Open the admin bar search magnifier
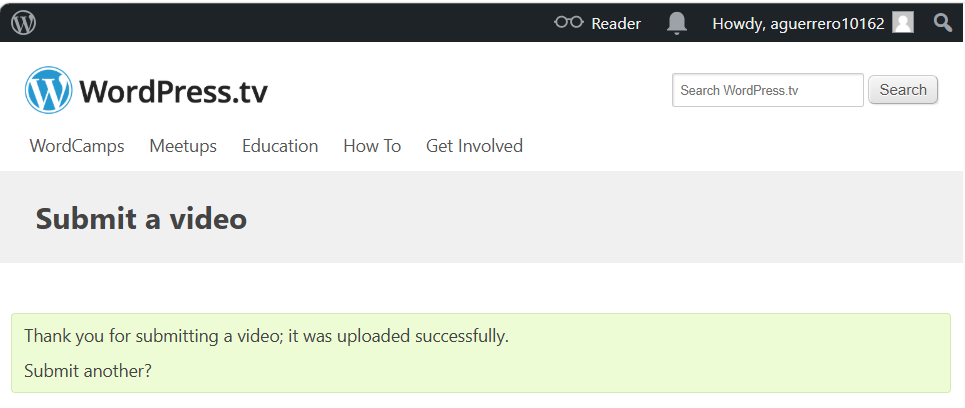 (x=942, y=22)
